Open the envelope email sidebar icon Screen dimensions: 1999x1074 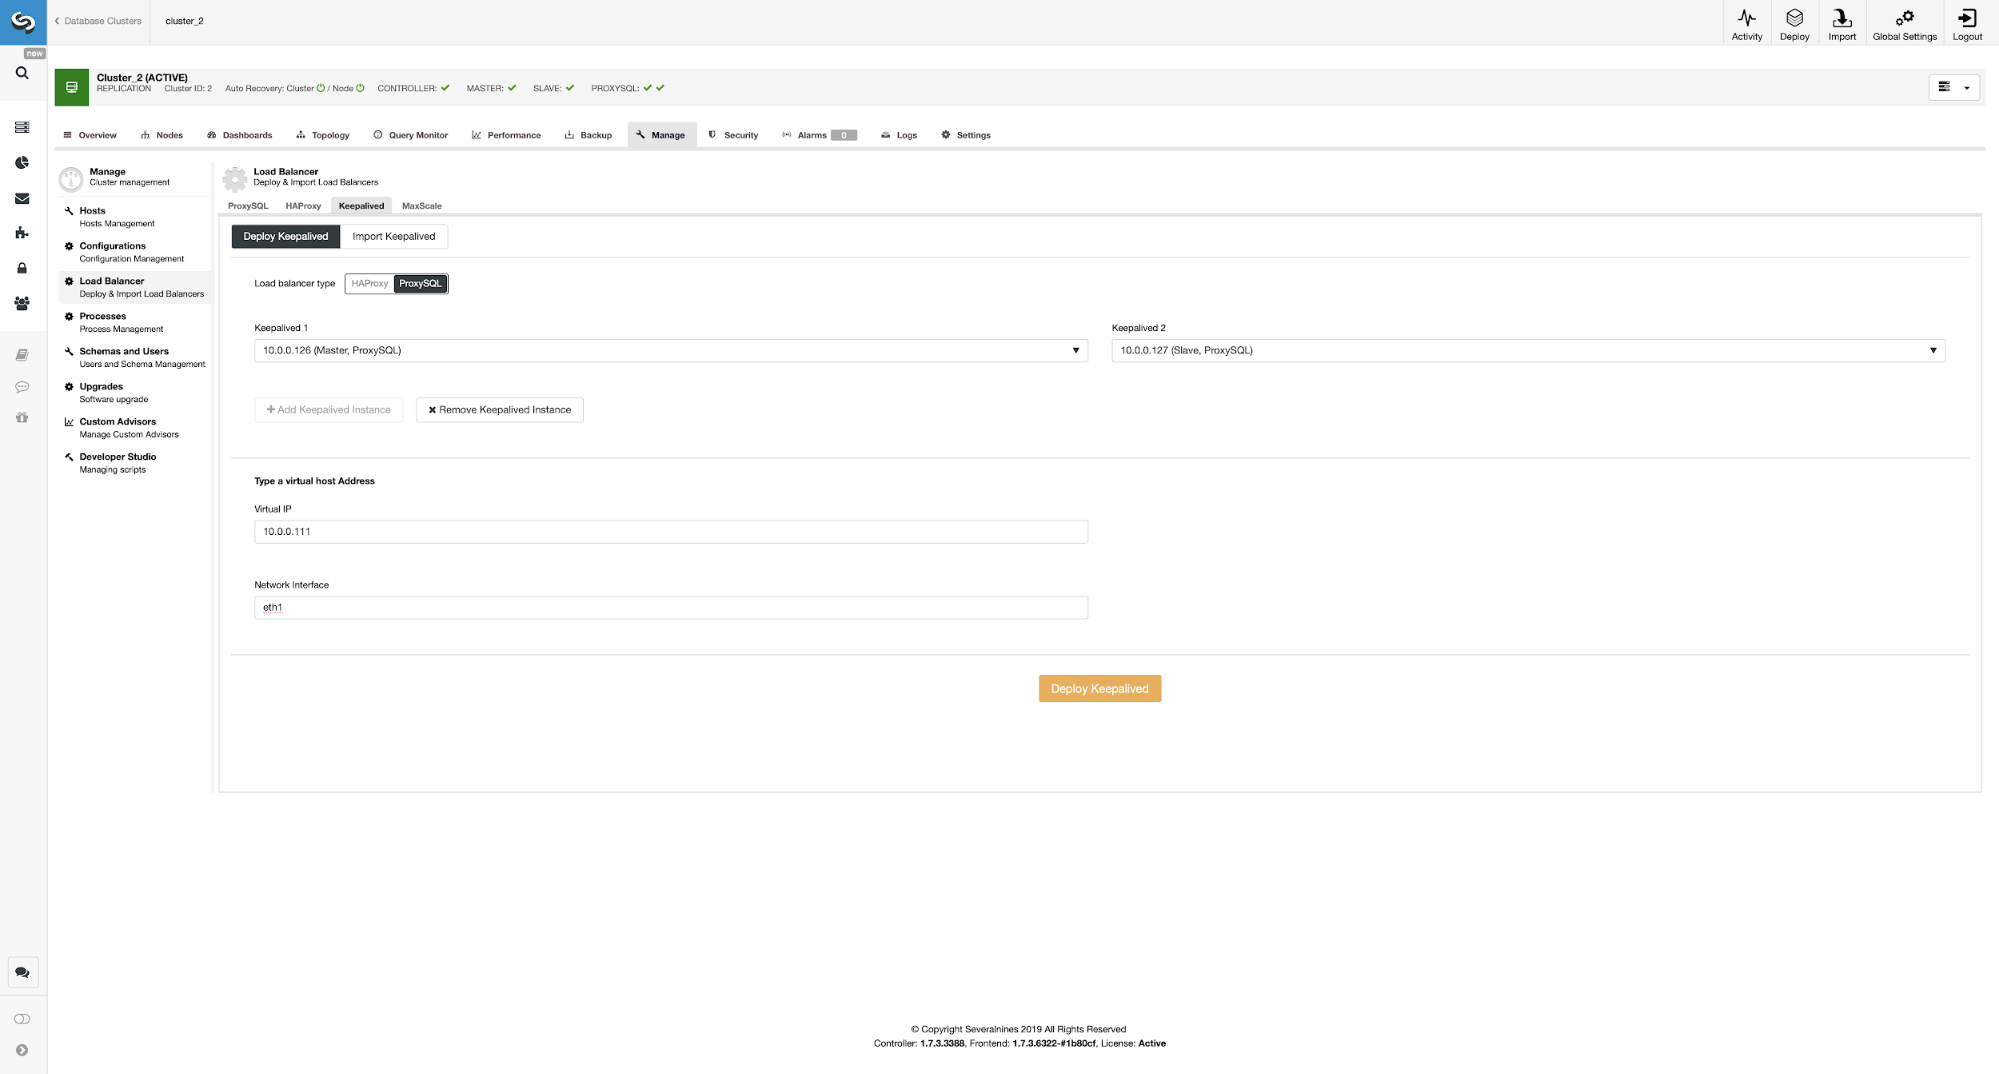tap(22, 199)
